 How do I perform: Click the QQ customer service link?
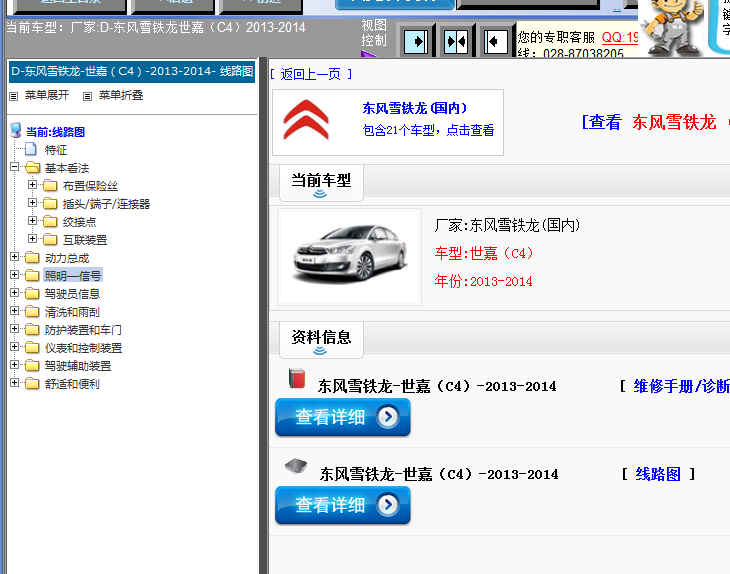point(620,37)
